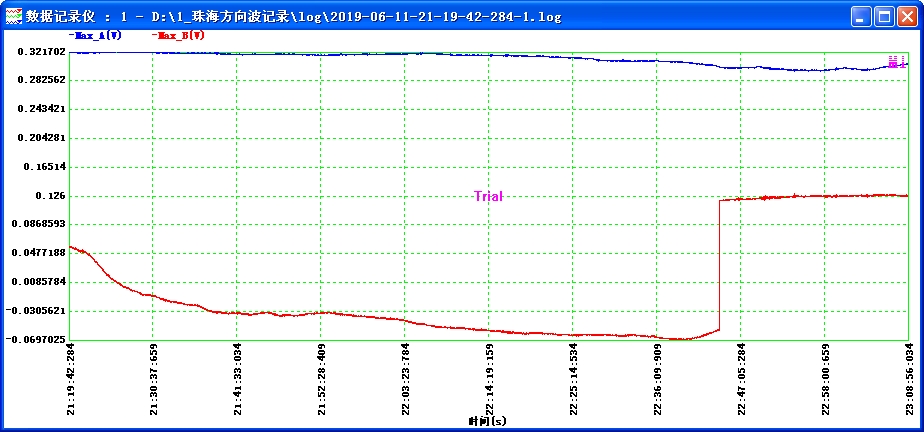Screen dimensions: 924x432
Task: Click the 0.126 y-axis tick label
Action: coord(50,196)
